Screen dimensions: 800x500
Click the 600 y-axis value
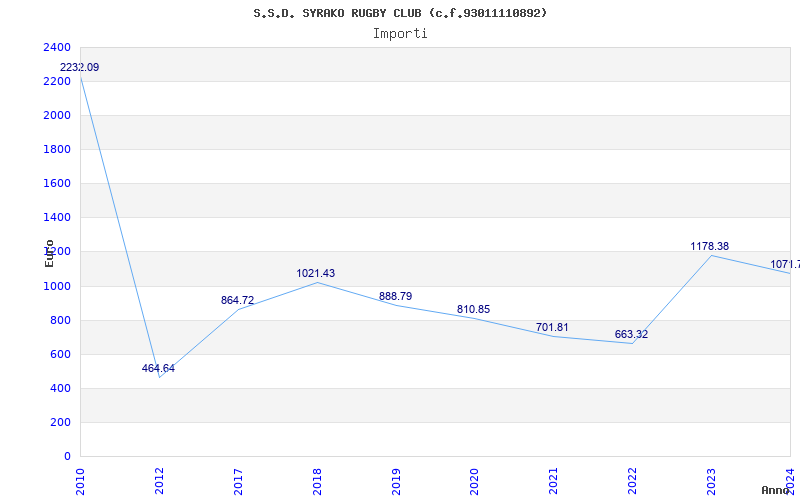[x=60, y=355]
